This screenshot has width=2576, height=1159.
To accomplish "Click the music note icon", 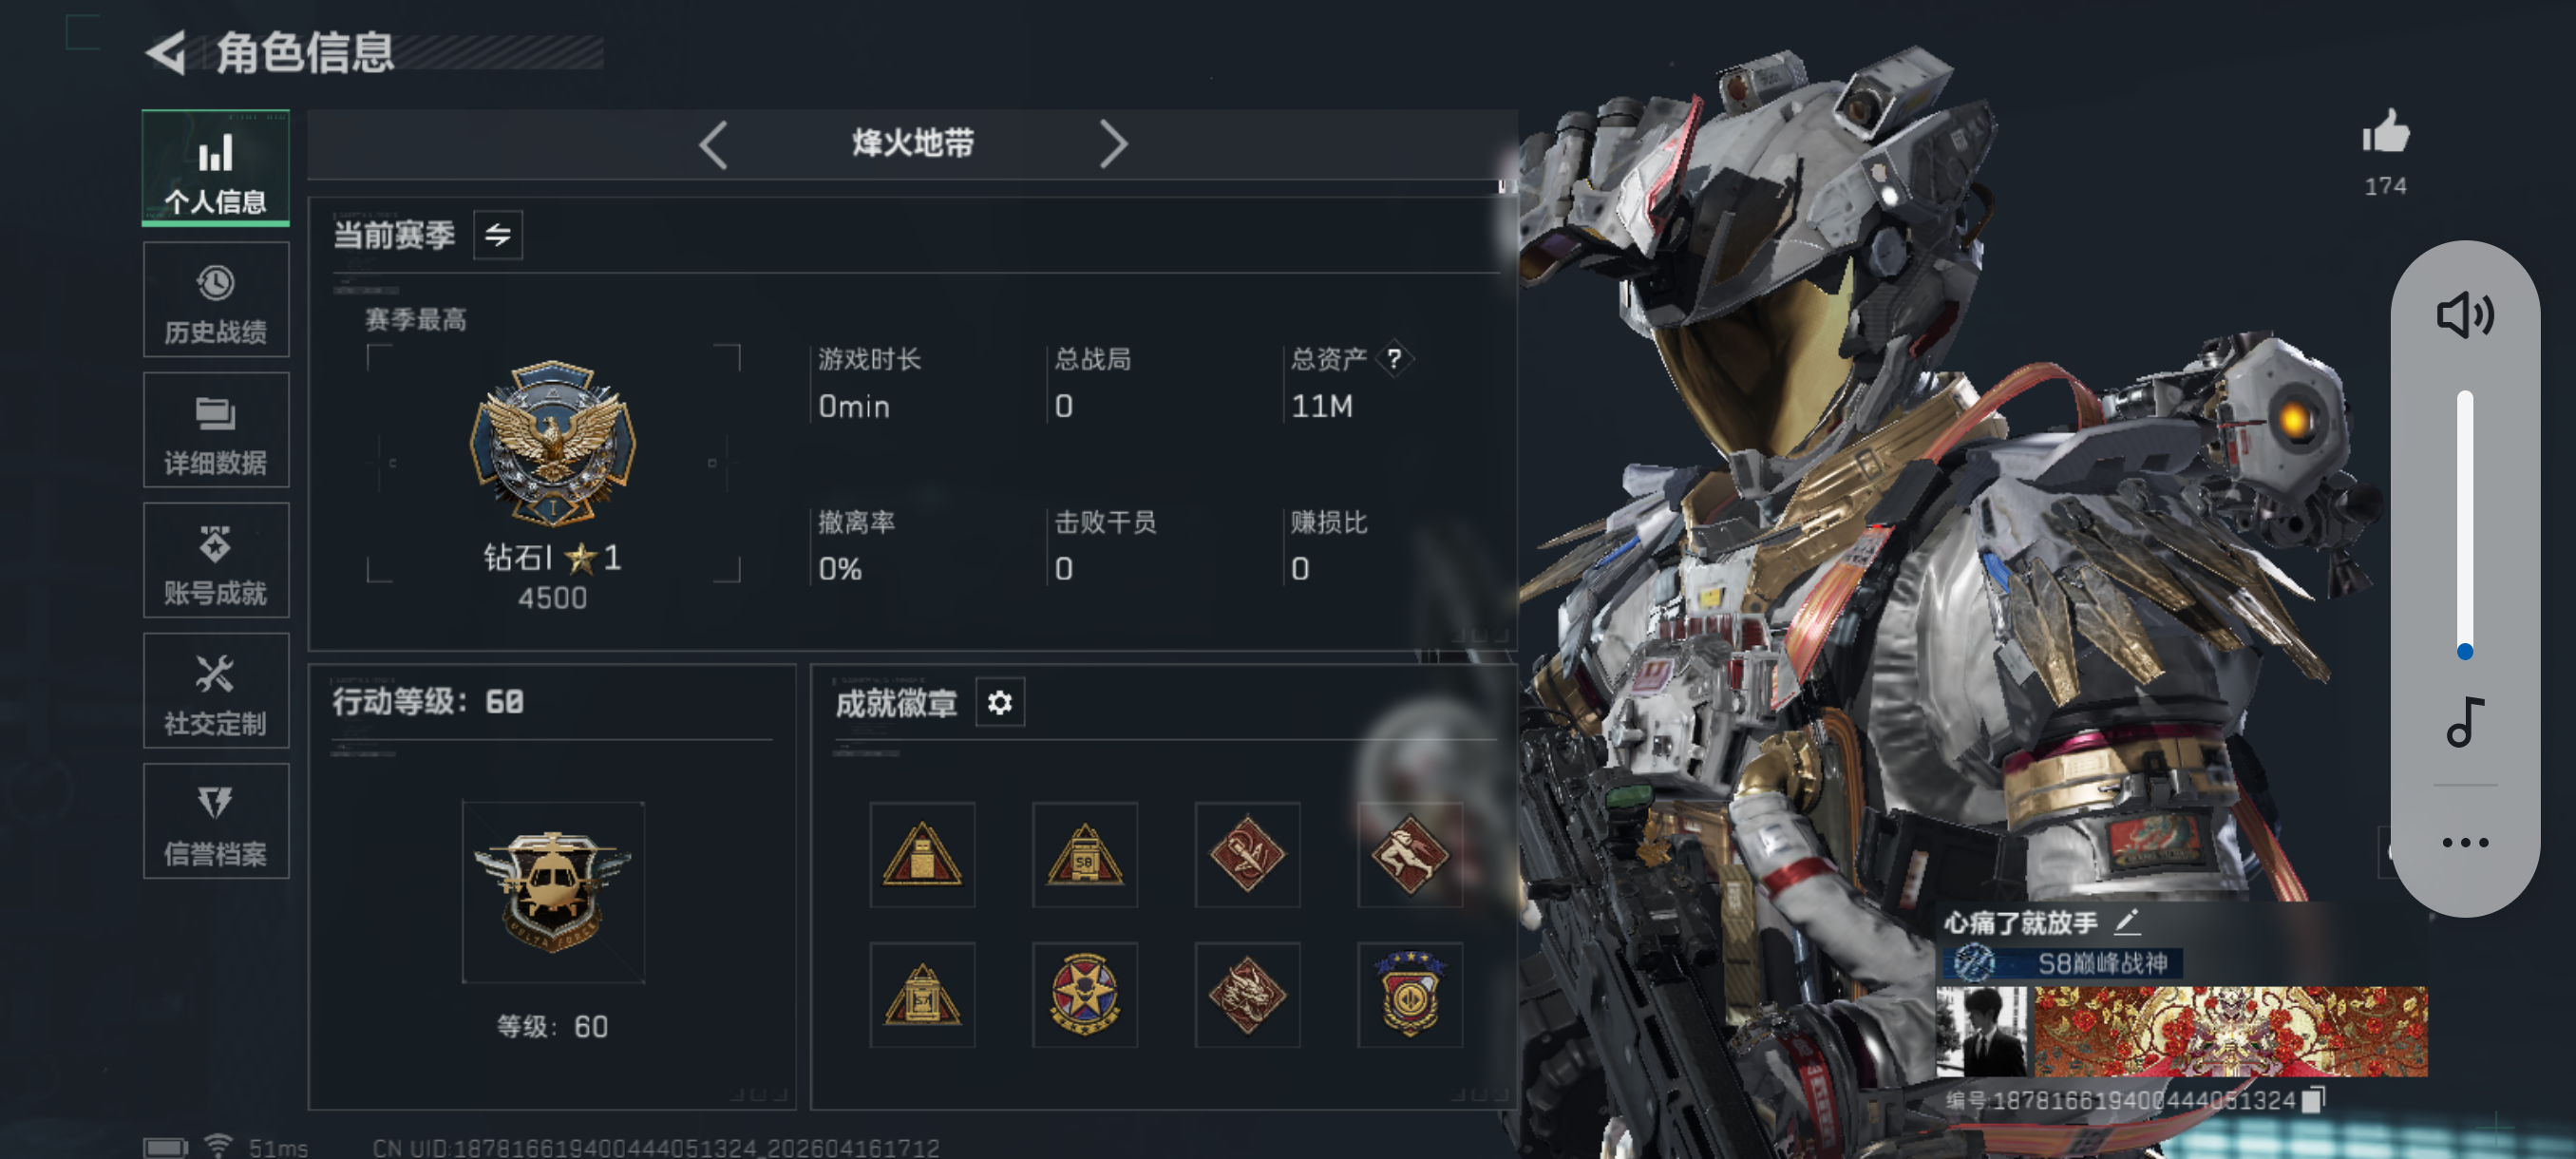I will (2465, 721).
